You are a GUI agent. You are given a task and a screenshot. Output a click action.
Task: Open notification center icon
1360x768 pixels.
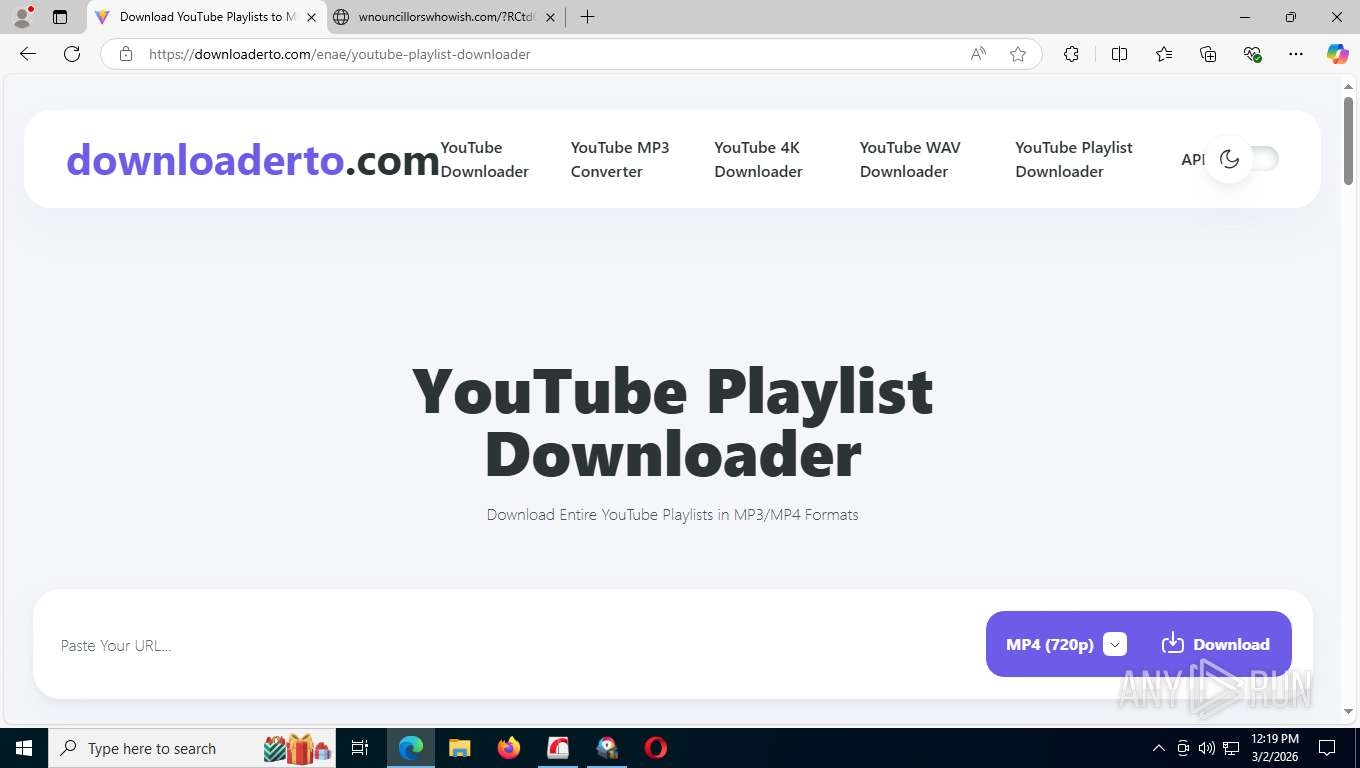point(1327,748)
